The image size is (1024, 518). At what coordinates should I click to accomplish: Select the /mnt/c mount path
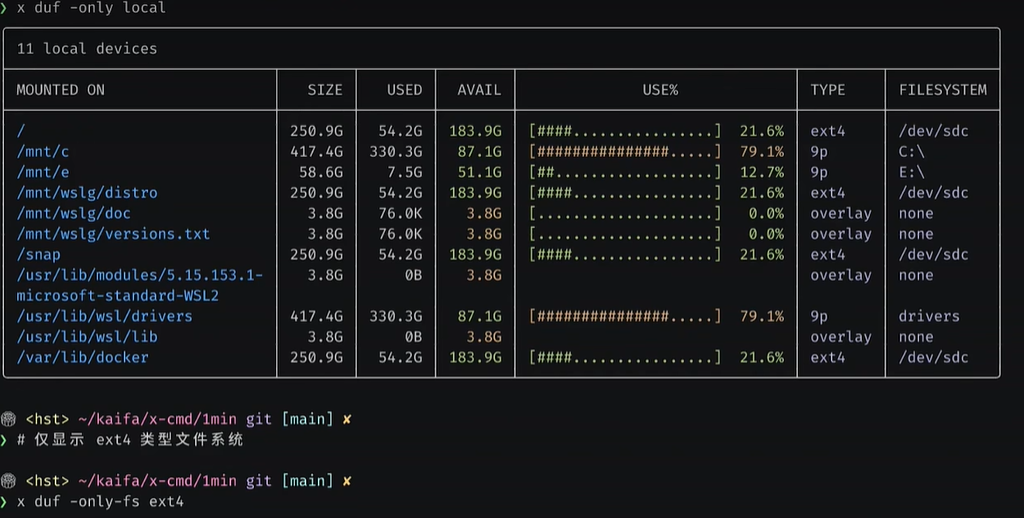click(43, 152)
